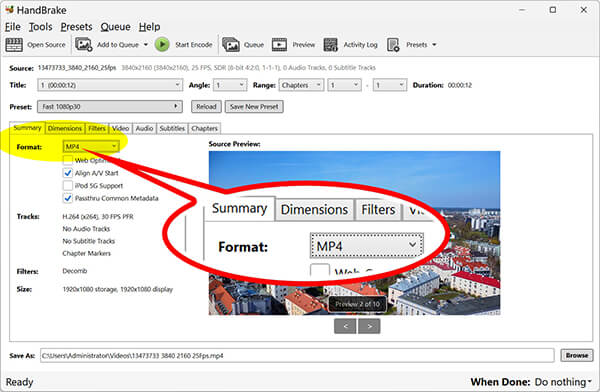600x392 pixels.
Task: Maximize the HandBrake window
Action: [x=553, y=10]
